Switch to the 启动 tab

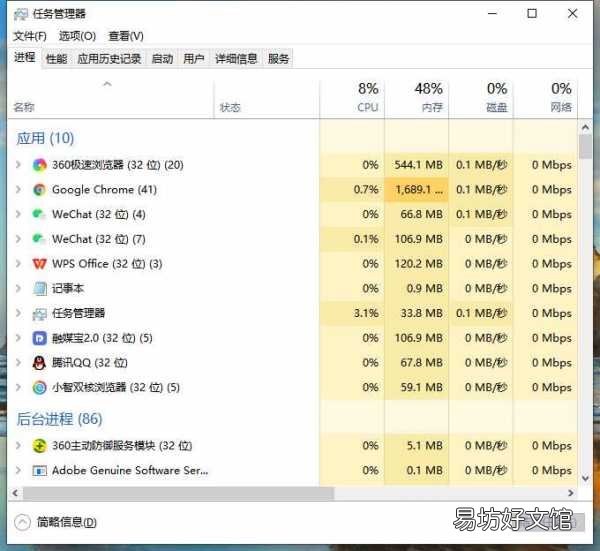[162, 59]
